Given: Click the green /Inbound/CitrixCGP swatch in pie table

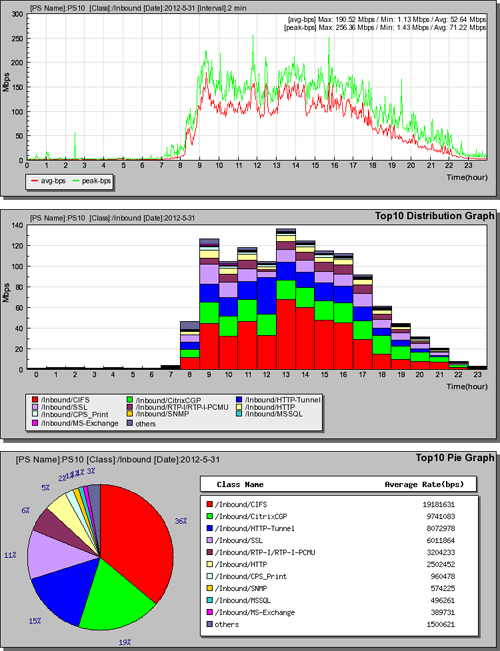Looking at the screenshot, I should coord(210,516).
